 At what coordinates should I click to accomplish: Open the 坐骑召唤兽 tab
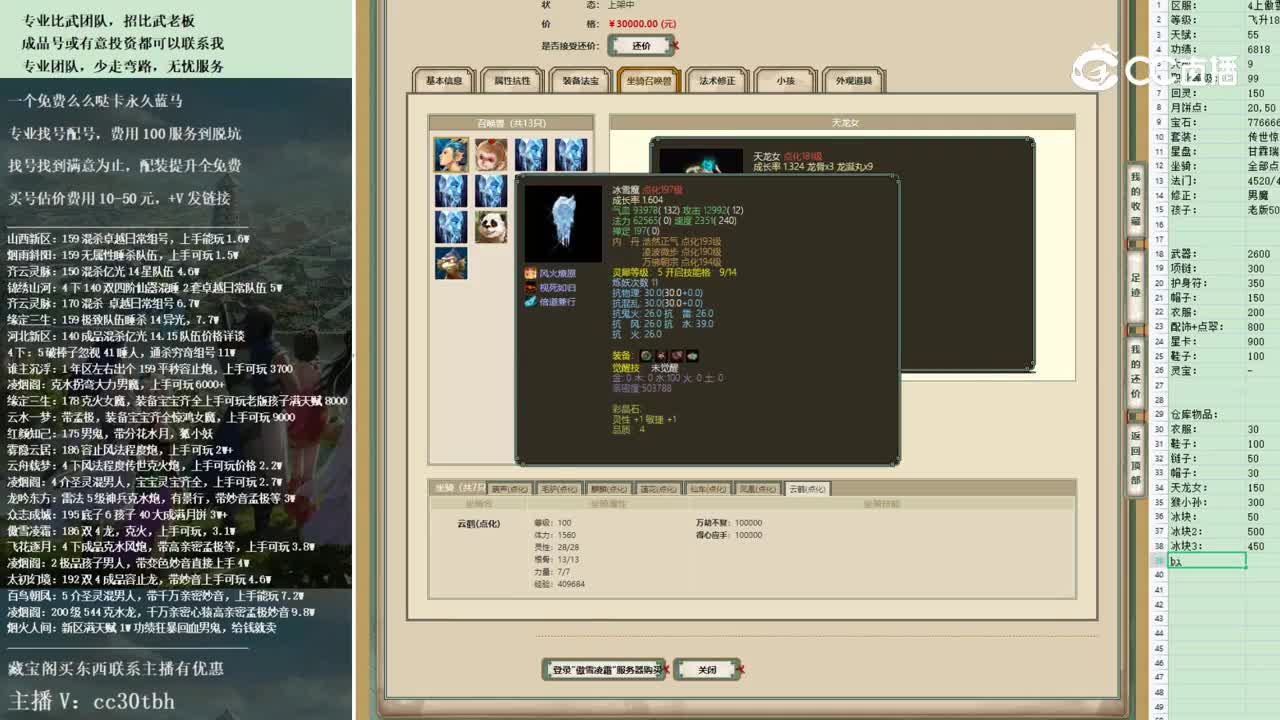649,81
